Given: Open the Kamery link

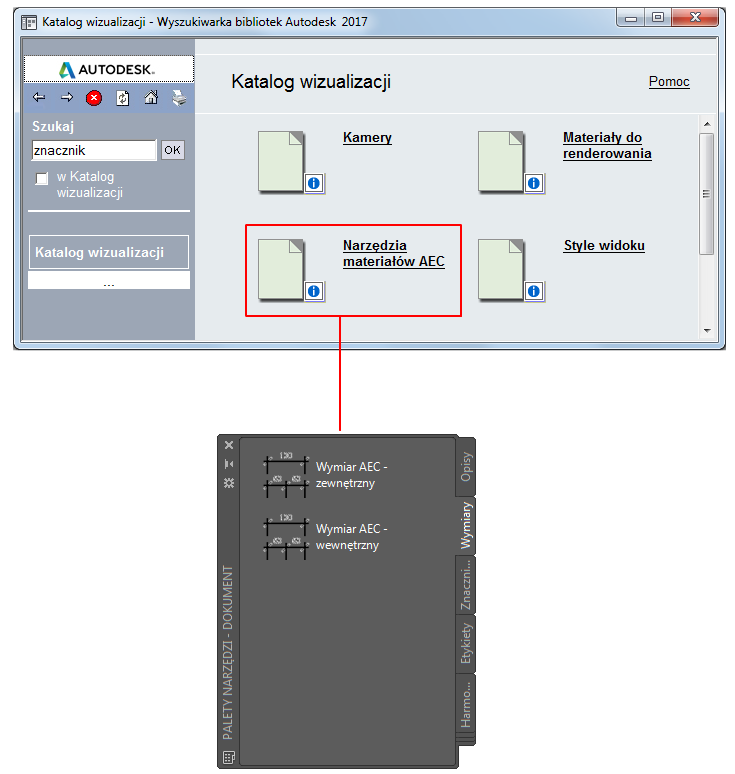Looking at the screenshot, I should point(367,137).
